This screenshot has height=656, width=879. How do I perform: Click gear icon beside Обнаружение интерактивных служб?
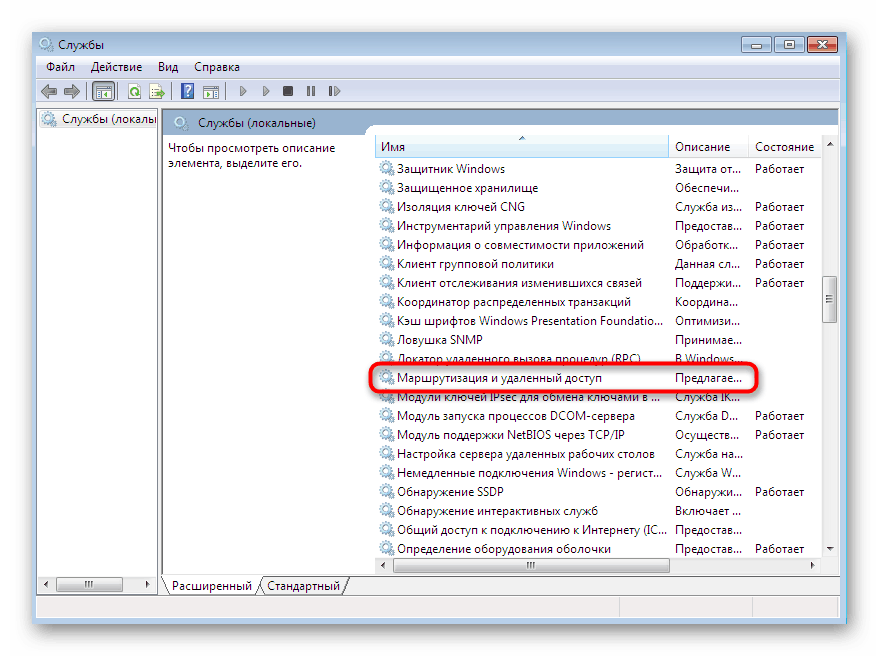(387, 510)
